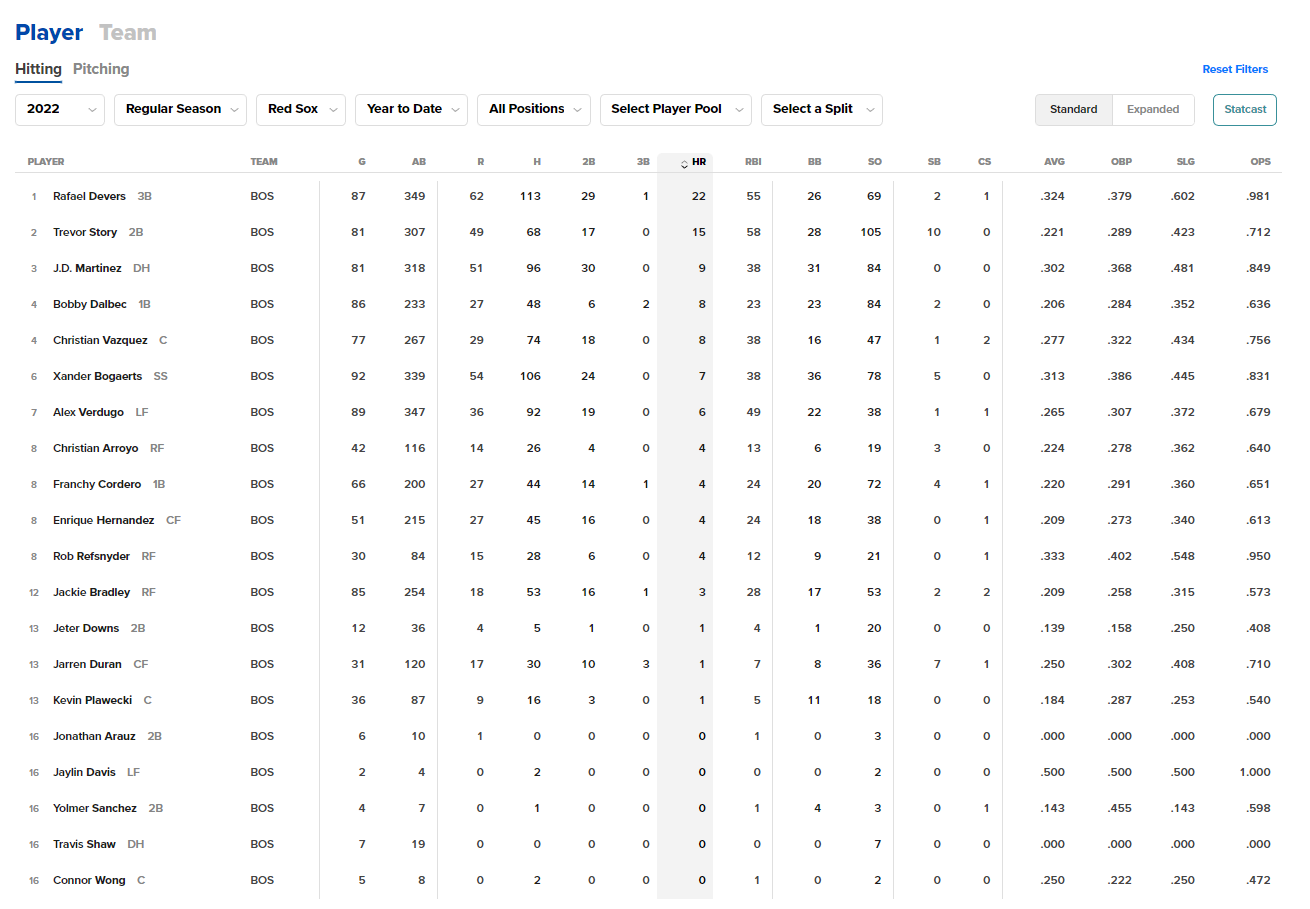Open the Statcast button
Viewport: 1310px width, 909px height.
coord(1245,109)
